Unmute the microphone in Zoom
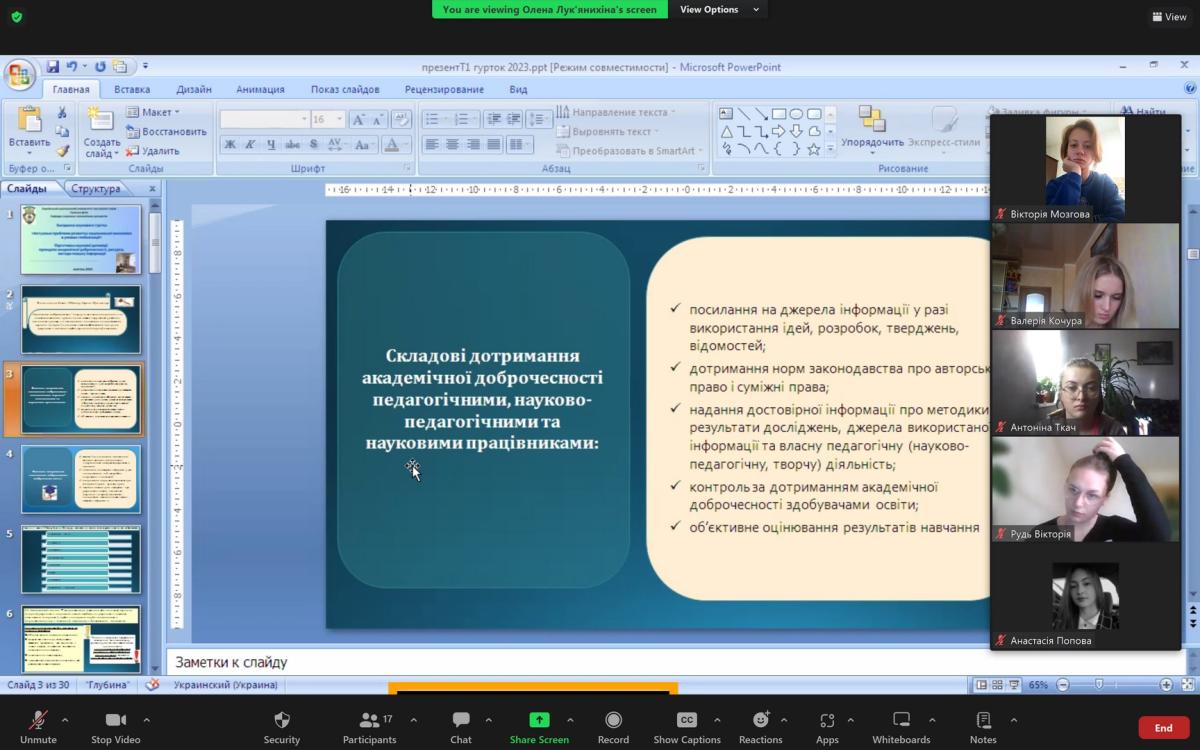The image size is (1200, 750). (x=38, y=720)
